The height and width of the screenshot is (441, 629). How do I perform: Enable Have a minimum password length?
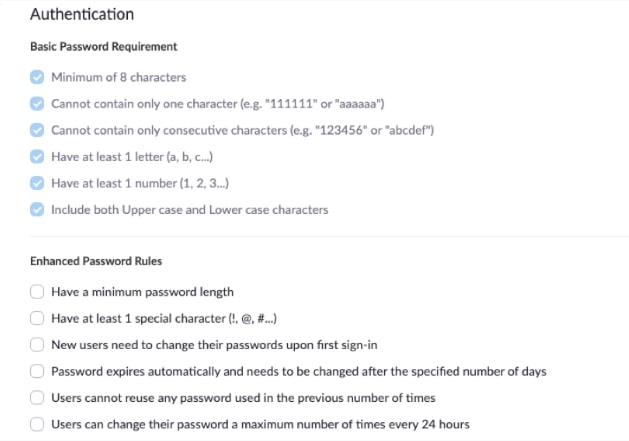pos(37,292)
